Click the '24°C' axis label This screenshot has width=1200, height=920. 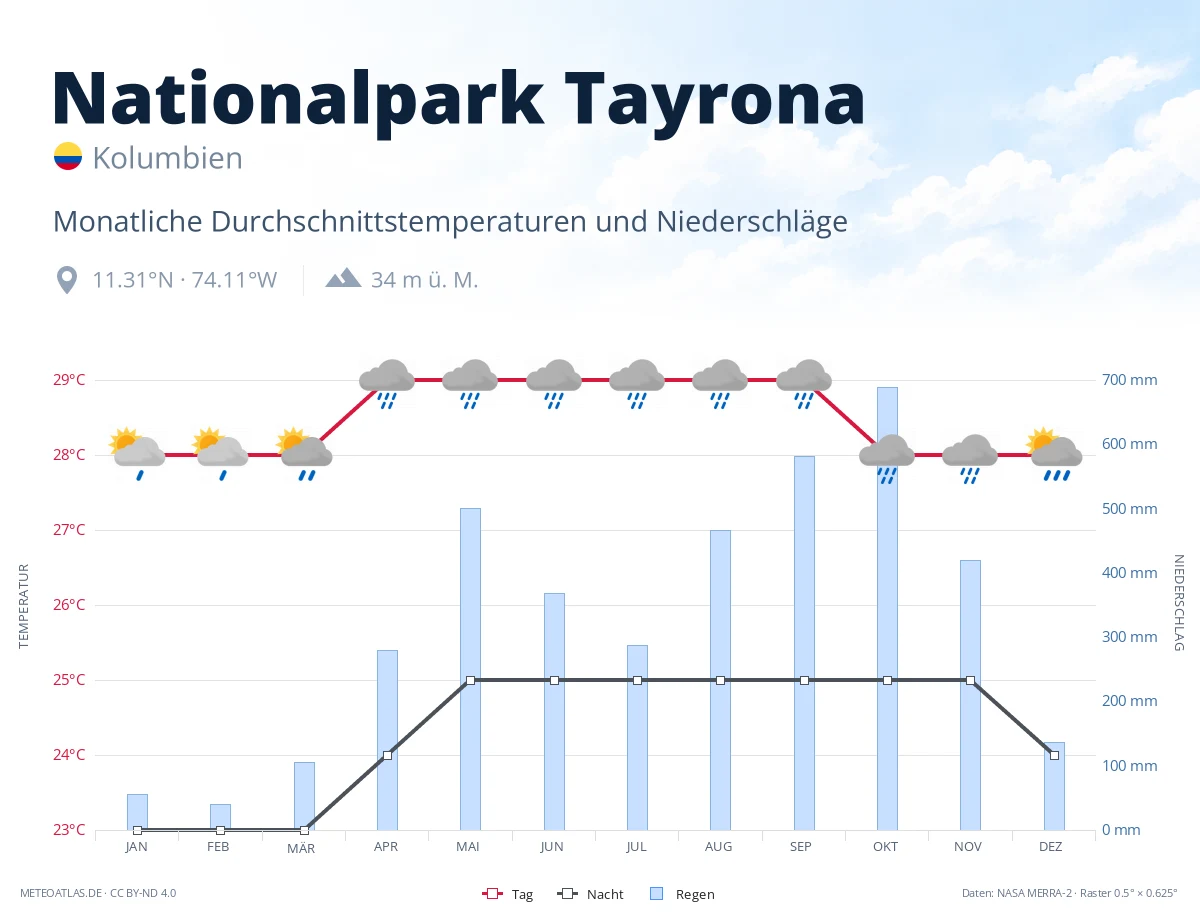click(x=68, y=755)
